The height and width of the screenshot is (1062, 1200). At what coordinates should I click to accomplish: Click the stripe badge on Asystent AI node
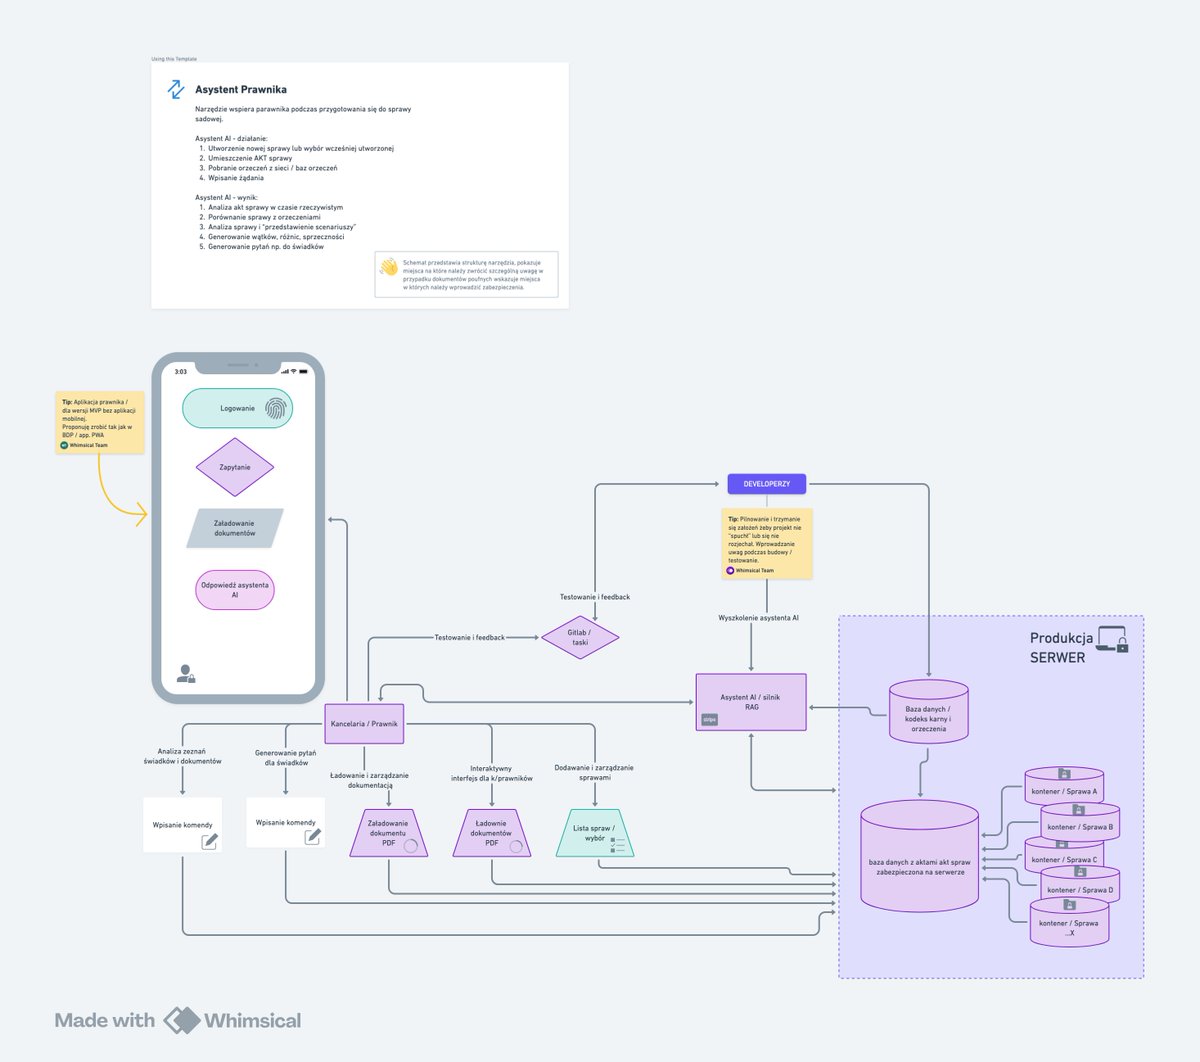(x=709, y=719)
